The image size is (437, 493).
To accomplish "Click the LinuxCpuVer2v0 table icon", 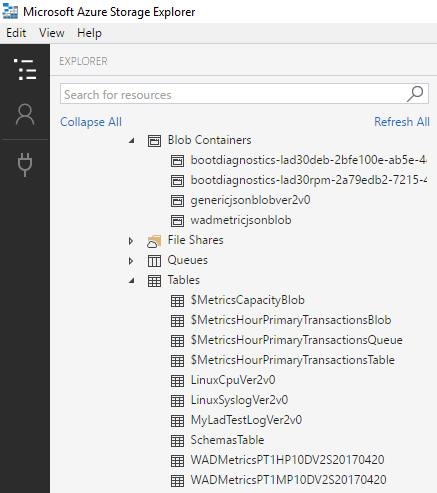I will [x=177, y=381].
